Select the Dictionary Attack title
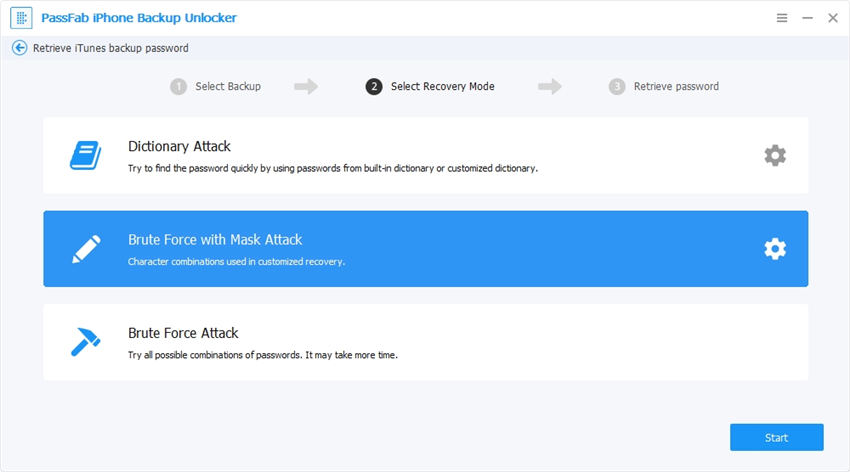The width and height of the screenshot is (850, 472). pyautogui.click(x=179, y=146)
